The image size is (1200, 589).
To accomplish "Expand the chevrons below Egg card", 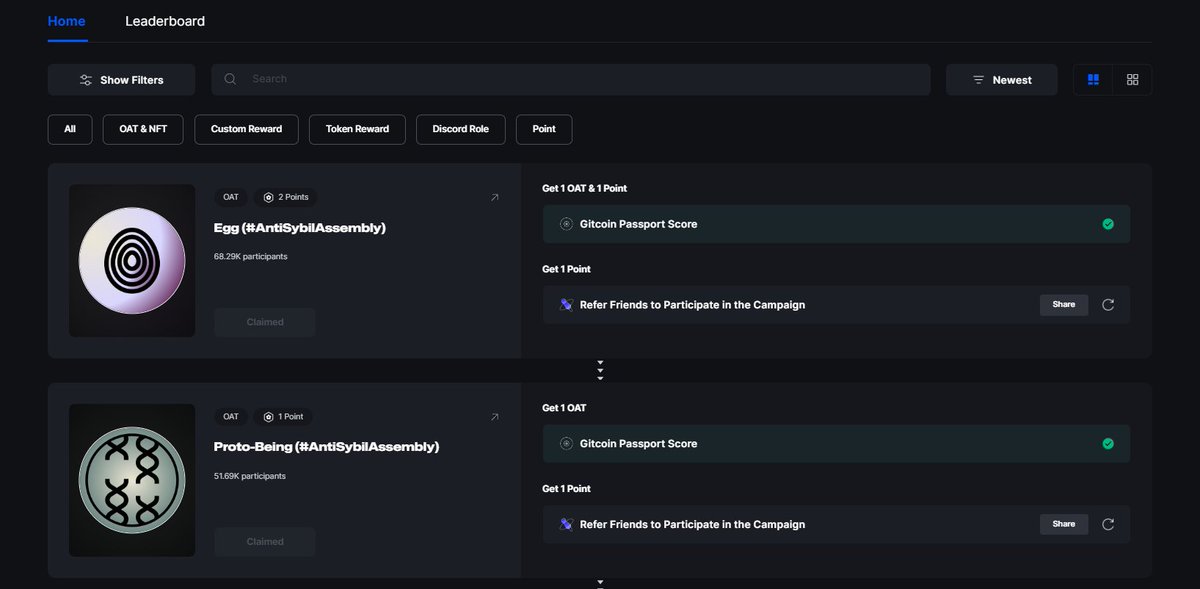I will (600, 370).
